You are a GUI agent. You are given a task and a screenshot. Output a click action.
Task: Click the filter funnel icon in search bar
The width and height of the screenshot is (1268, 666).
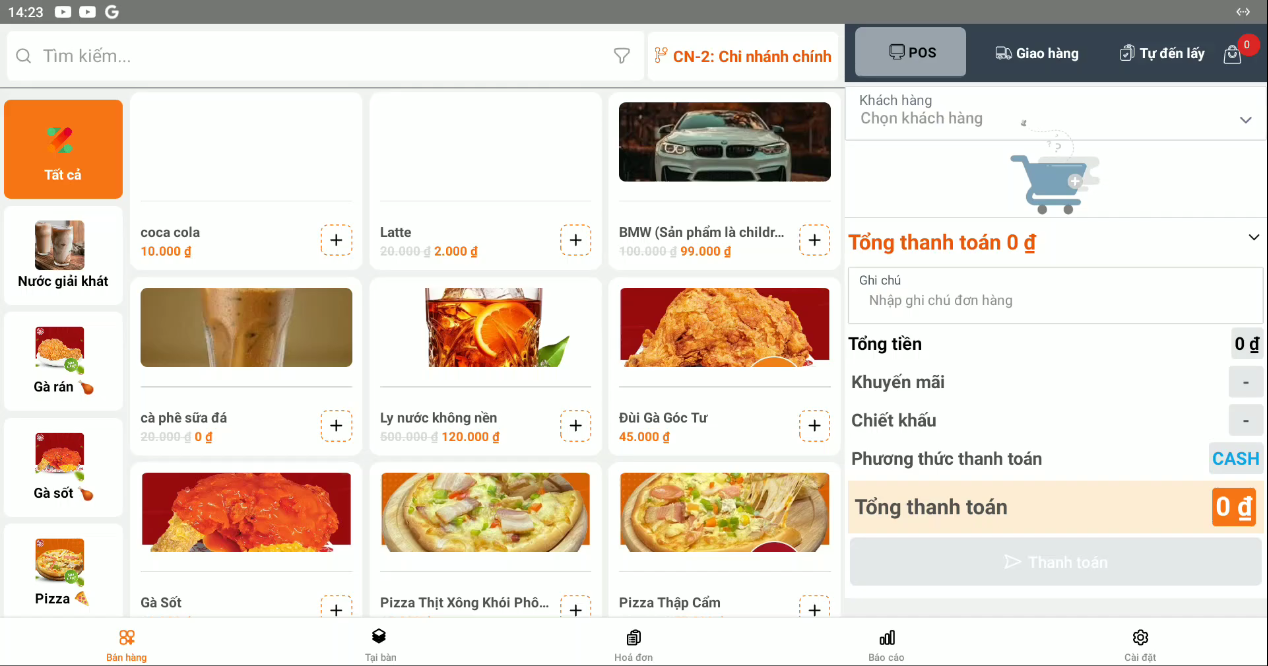pyautogui.click(x=621, y=56)
